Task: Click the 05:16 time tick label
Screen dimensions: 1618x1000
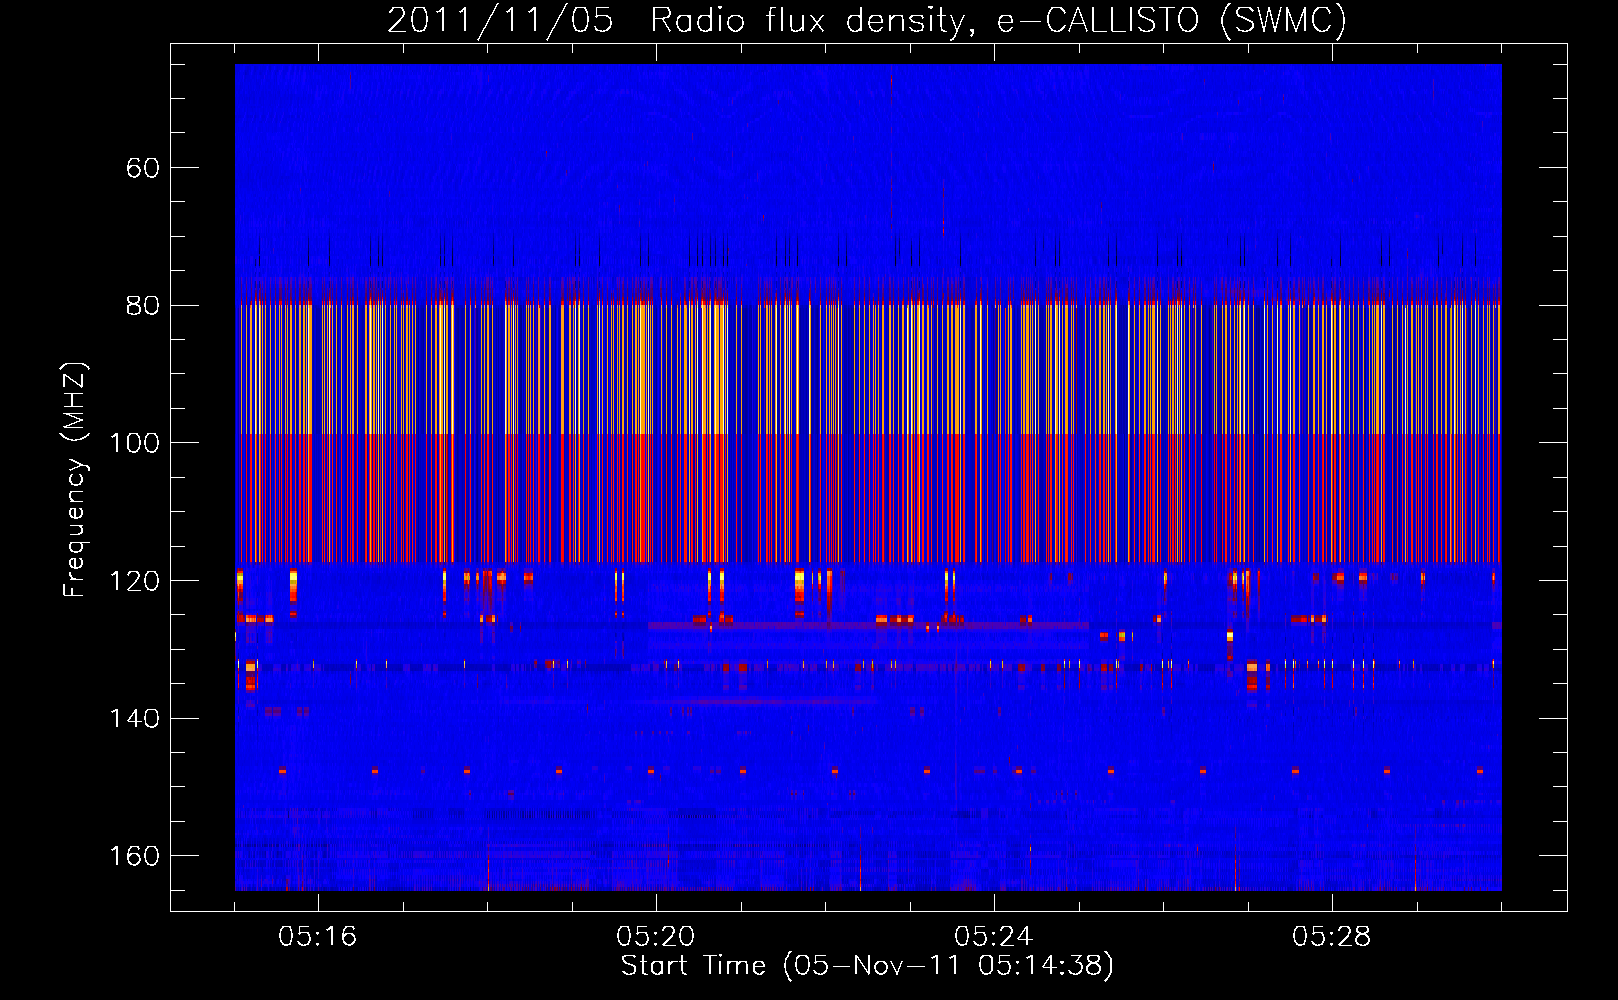Action: pos(318,937)
